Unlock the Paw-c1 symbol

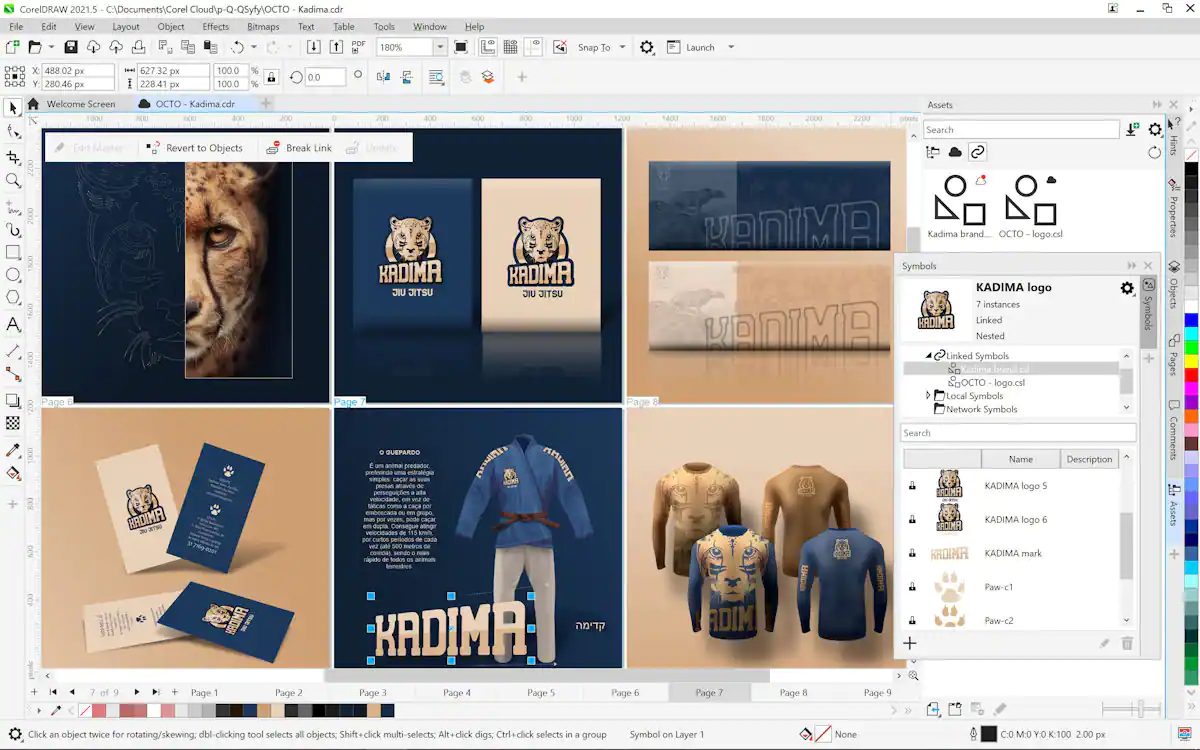[x=911, y=587]
